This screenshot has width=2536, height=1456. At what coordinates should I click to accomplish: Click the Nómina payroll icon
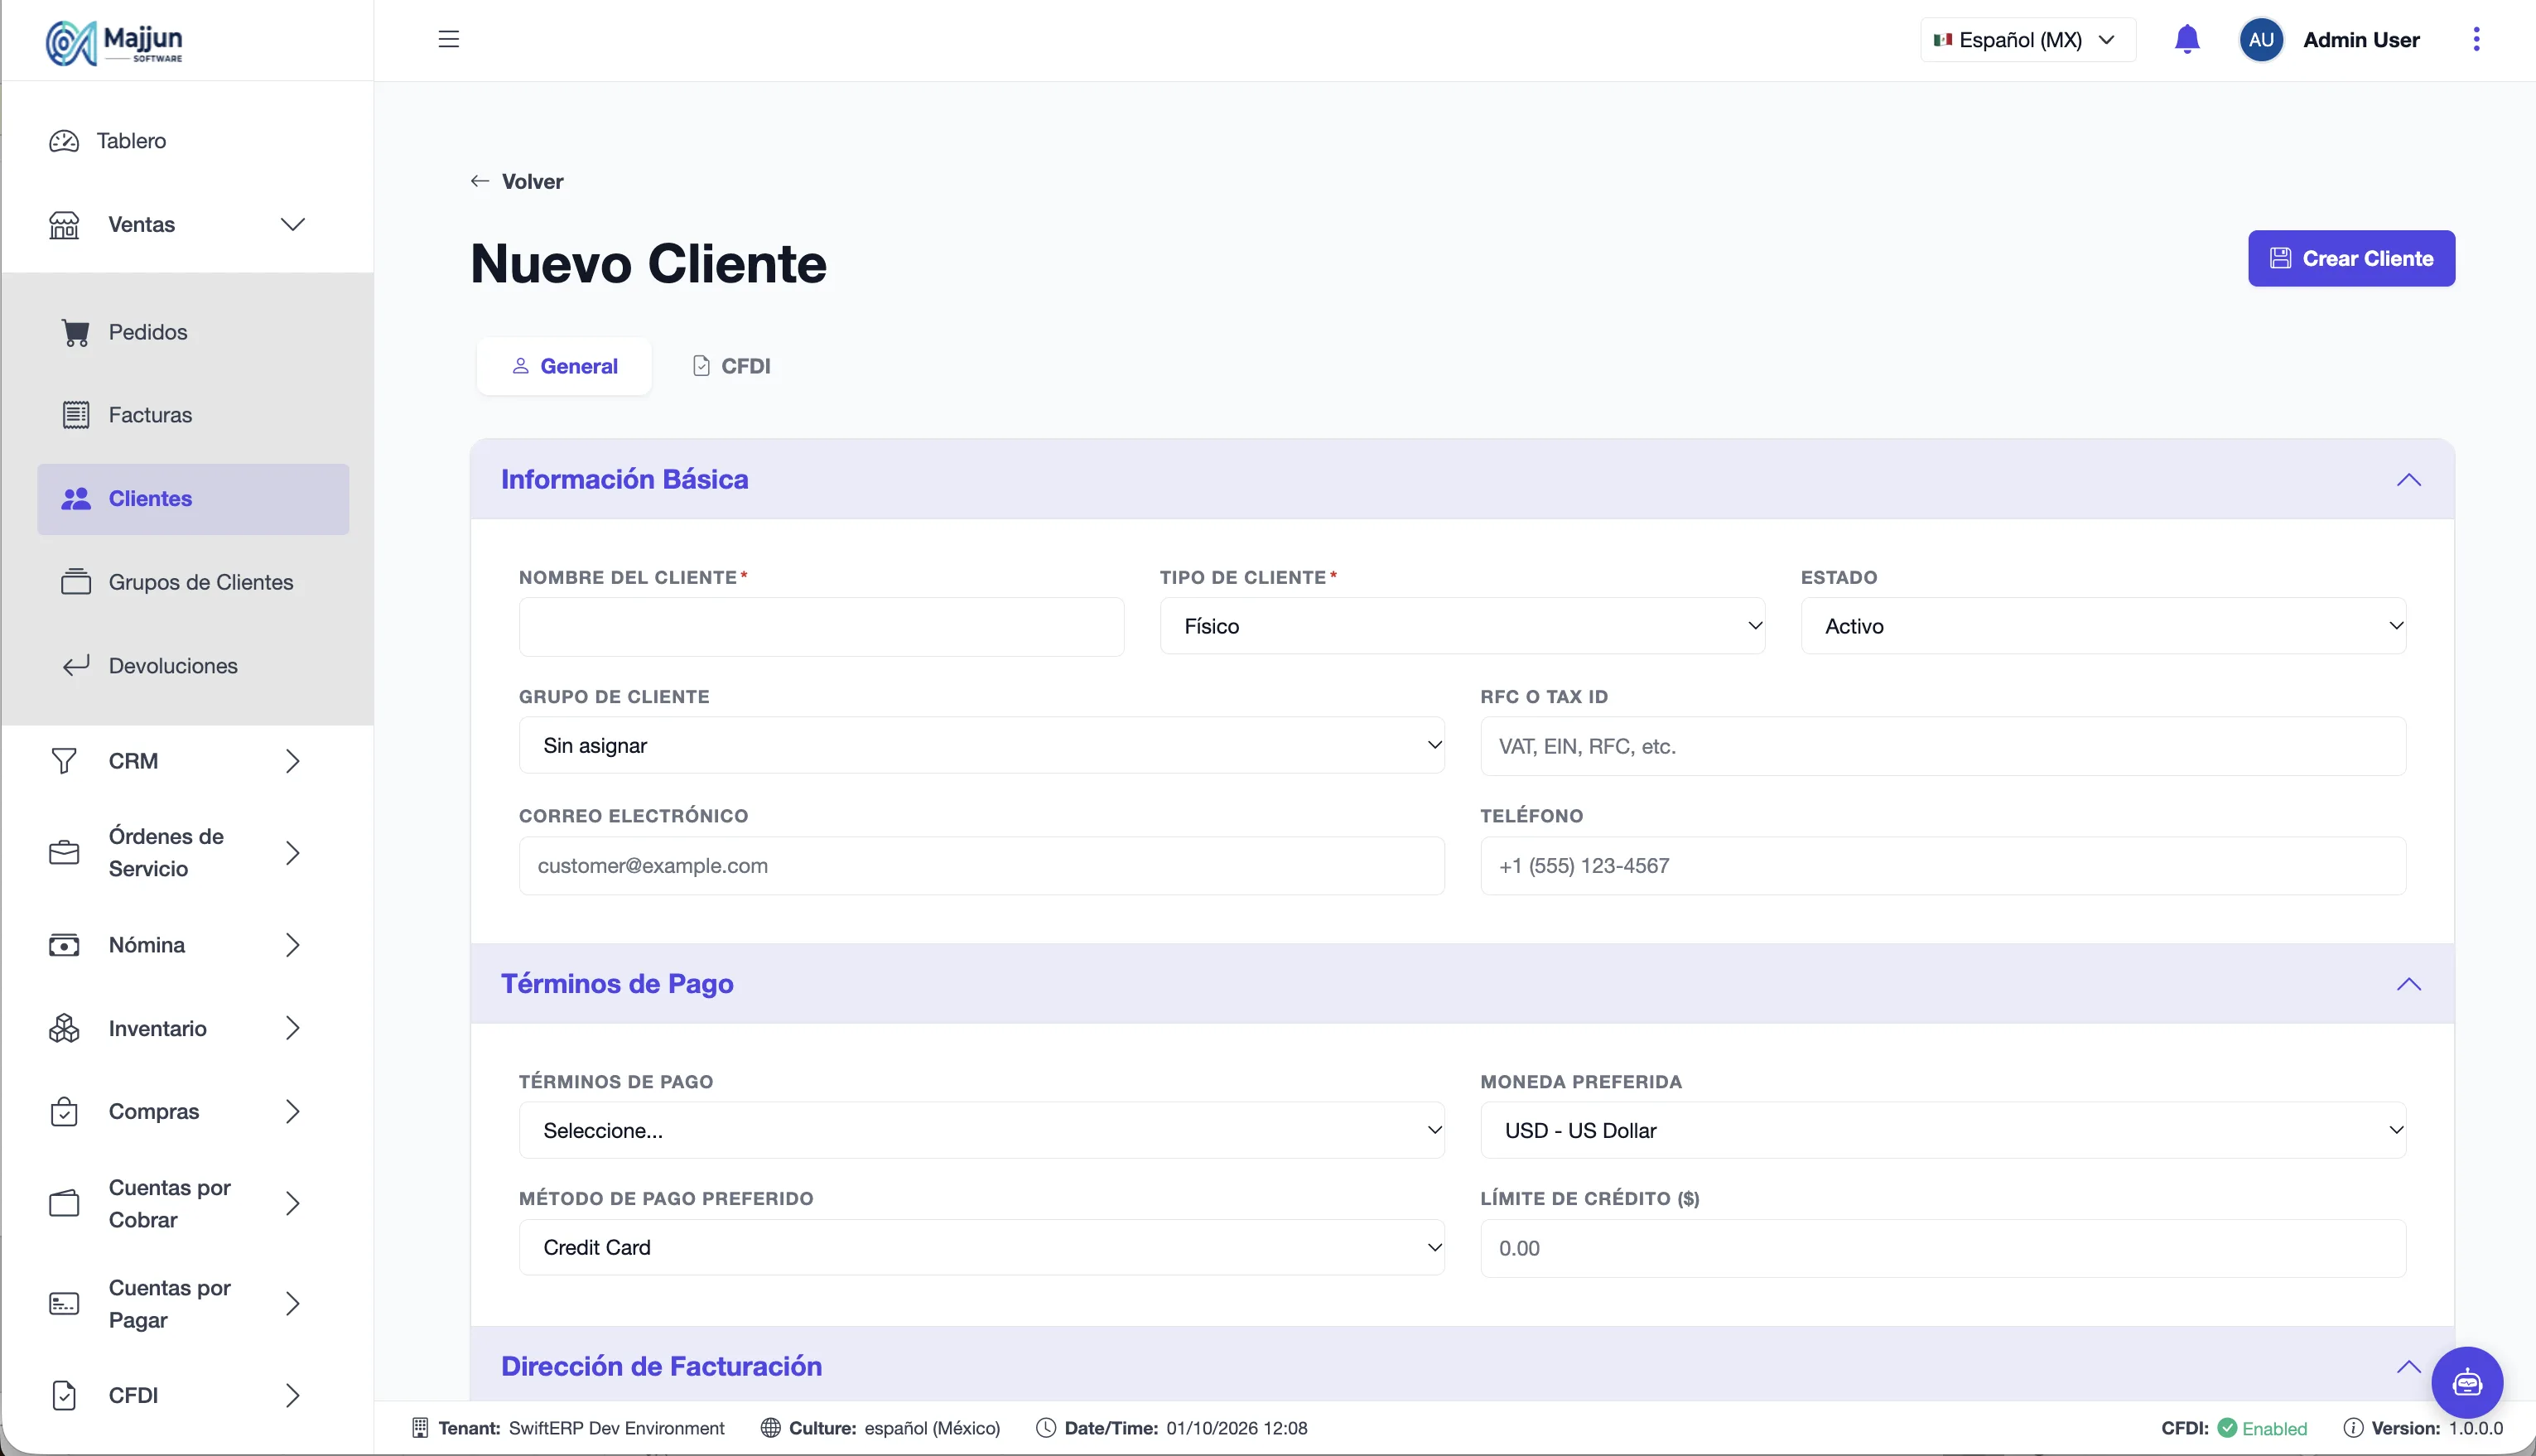(64, 945)
